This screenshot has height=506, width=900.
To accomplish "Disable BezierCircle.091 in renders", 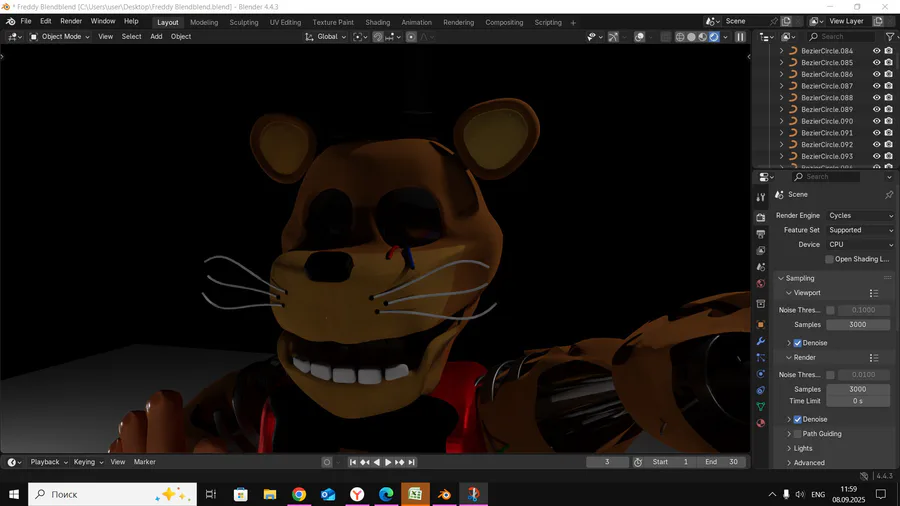I will coord(889,133).
